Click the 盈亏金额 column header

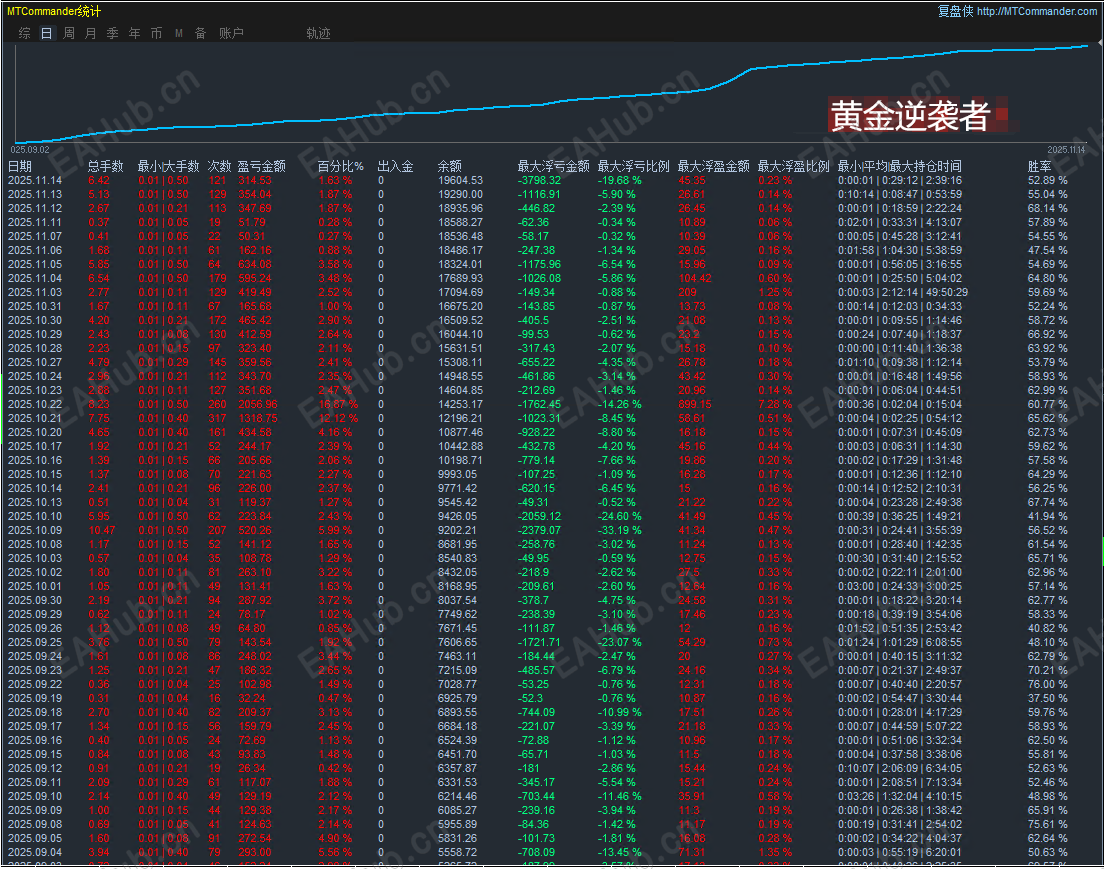261,166
